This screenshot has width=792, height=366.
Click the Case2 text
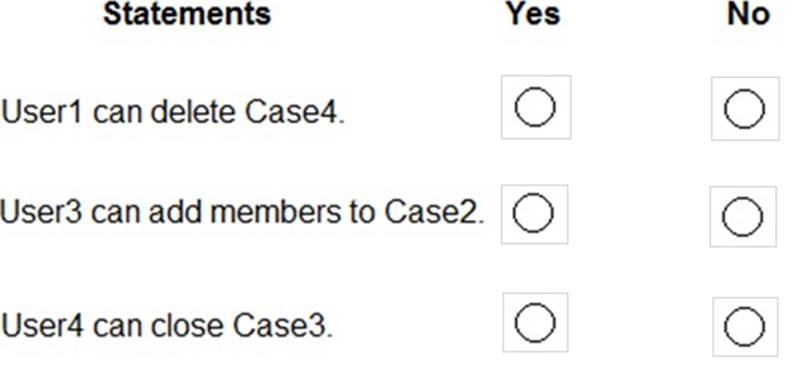point(434,212)
